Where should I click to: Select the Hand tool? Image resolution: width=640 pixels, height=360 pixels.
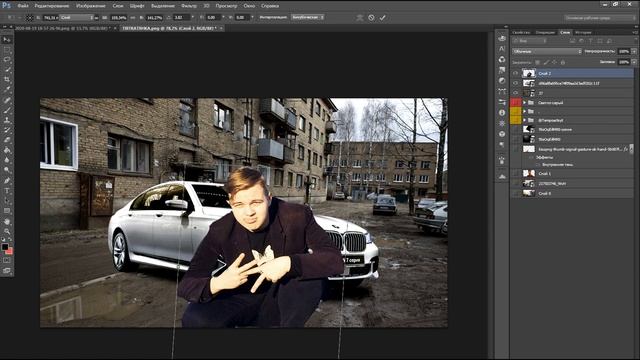pos(7,222)
